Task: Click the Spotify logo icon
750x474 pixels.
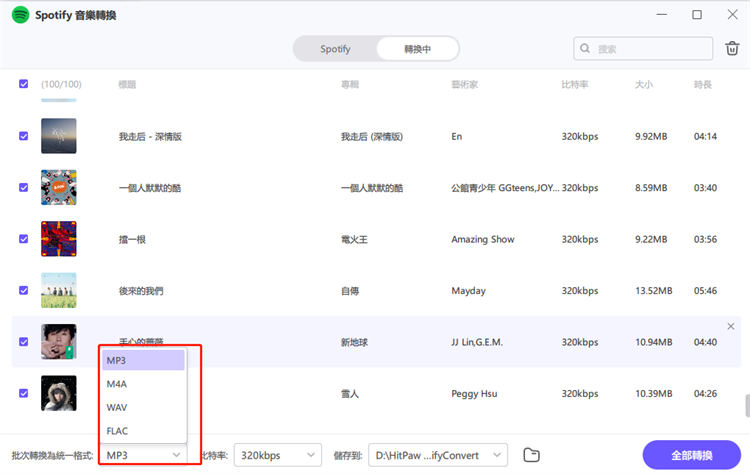Action: tap(21, 15)
